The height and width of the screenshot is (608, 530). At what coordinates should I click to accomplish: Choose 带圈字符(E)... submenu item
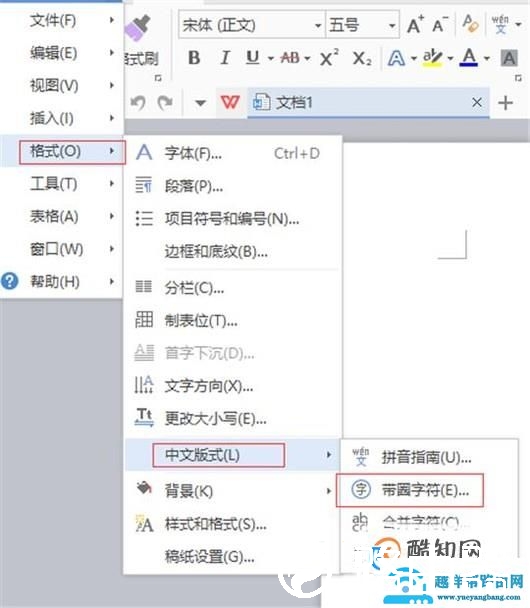[429, 490]
